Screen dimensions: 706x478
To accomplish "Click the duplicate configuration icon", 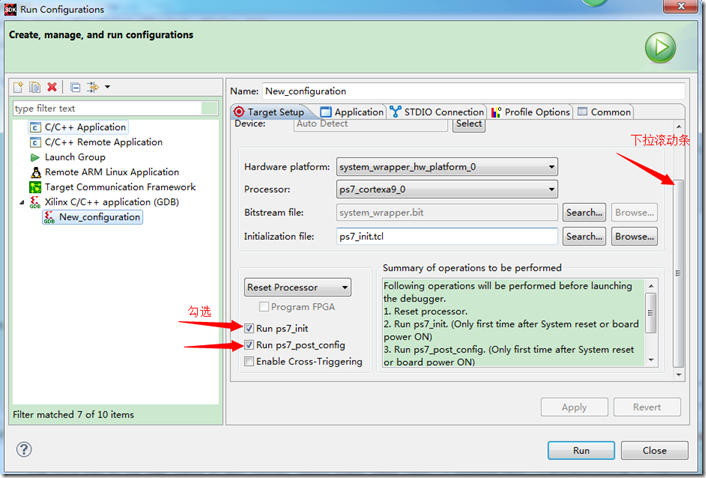I will click(x=35, y=88).
